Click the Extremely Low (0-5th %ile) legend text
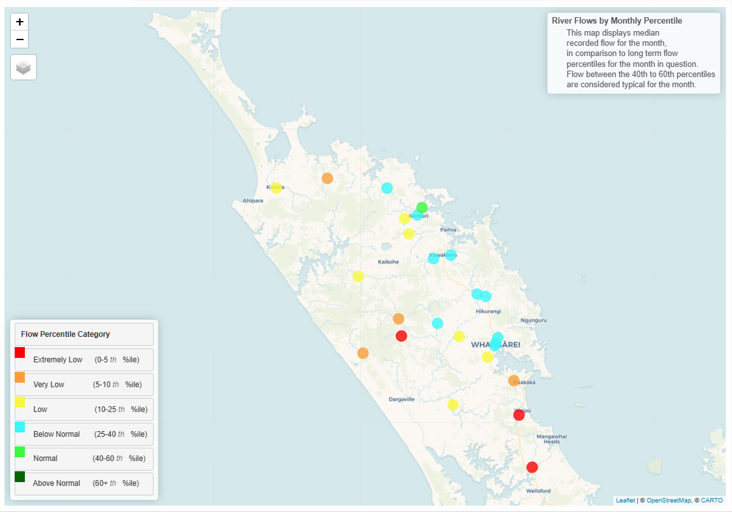Image resolution: width=732 pixels, height=512 pixels. coord(86,360)
